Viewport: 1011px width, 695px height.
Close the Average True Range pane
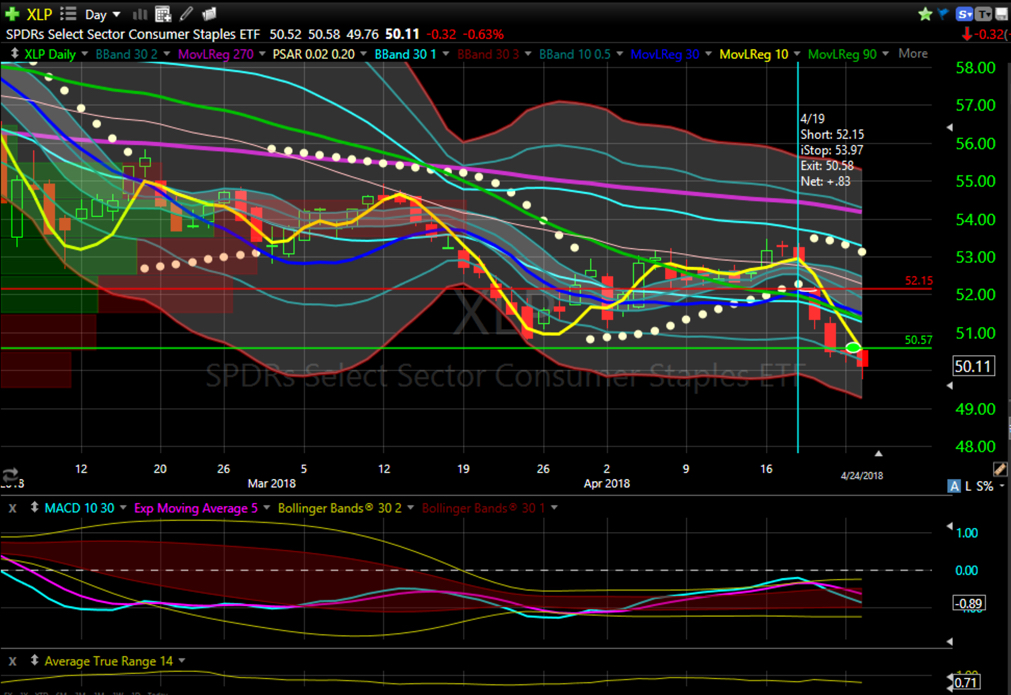12,661
